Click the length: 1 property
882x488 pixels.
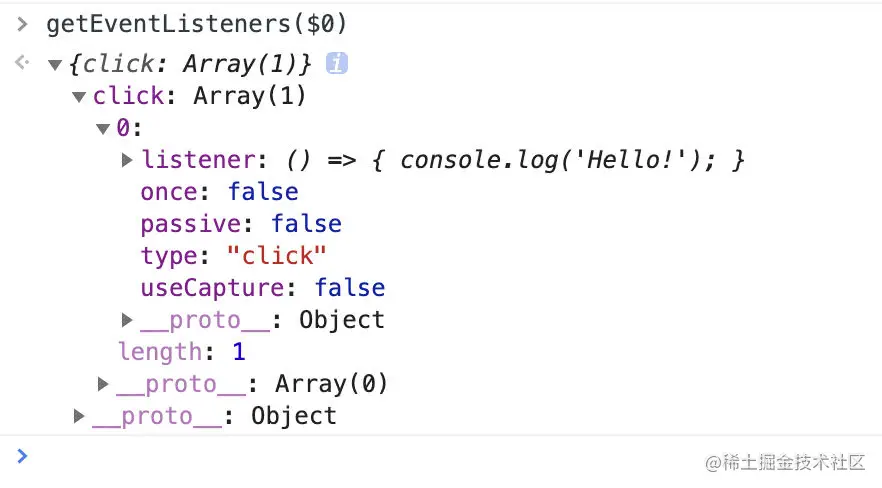pyautogui.click(x=182, y=352)
